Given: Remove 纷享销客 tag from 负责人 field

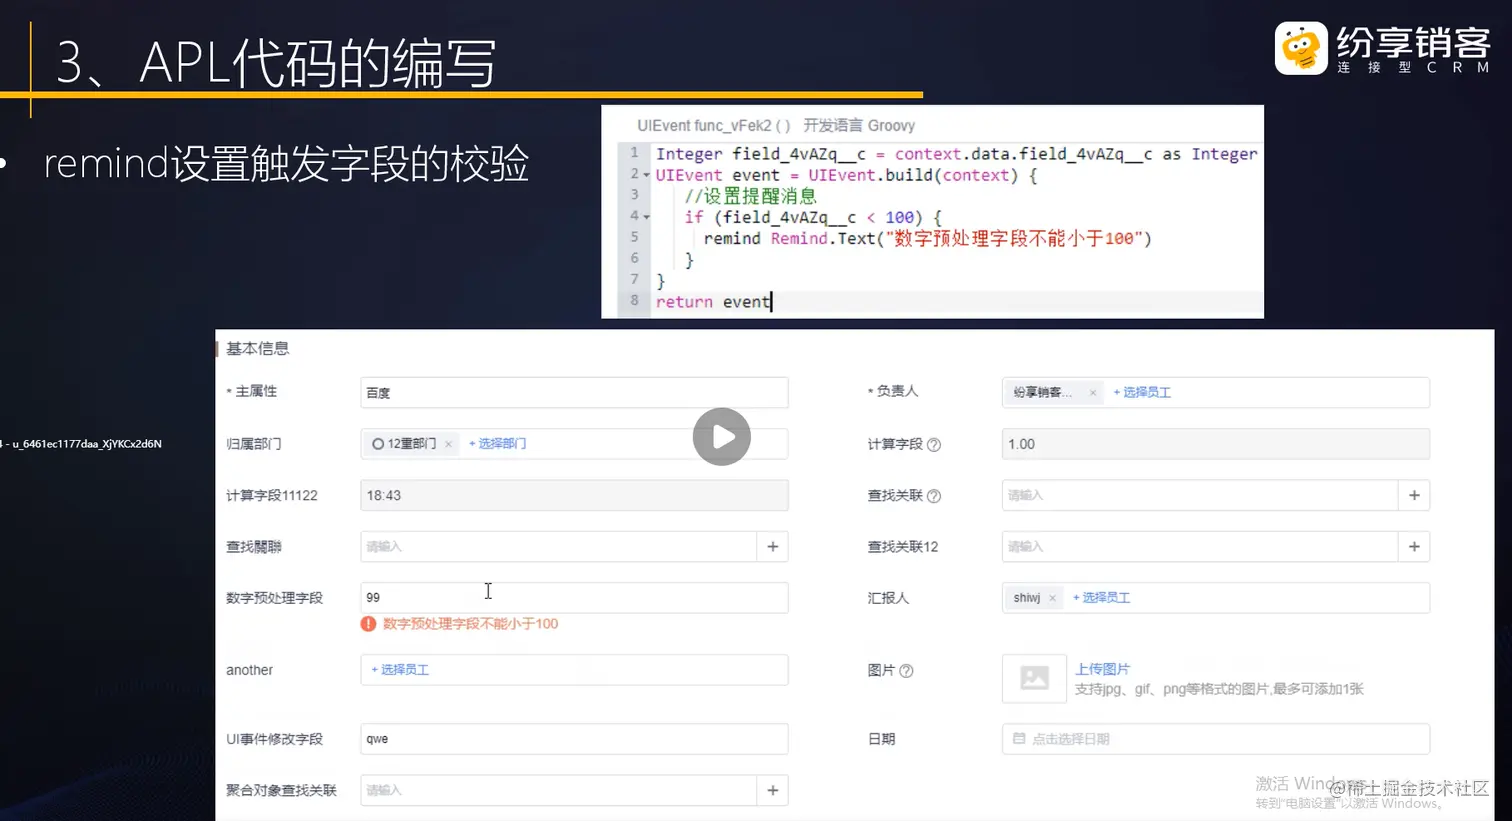Looking at the screenshot, I should coord(1092,393).
